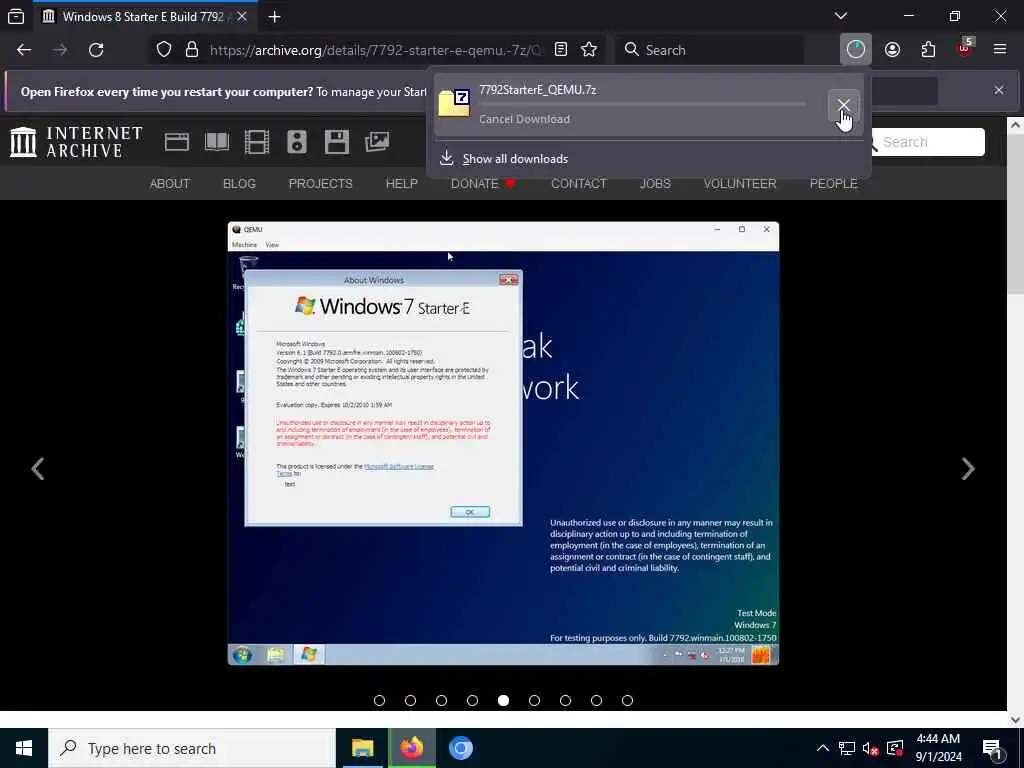Select the second carousel dot
Viewport: 1024px width, 768px height.
pyautogui.click(x=410, y=700)
